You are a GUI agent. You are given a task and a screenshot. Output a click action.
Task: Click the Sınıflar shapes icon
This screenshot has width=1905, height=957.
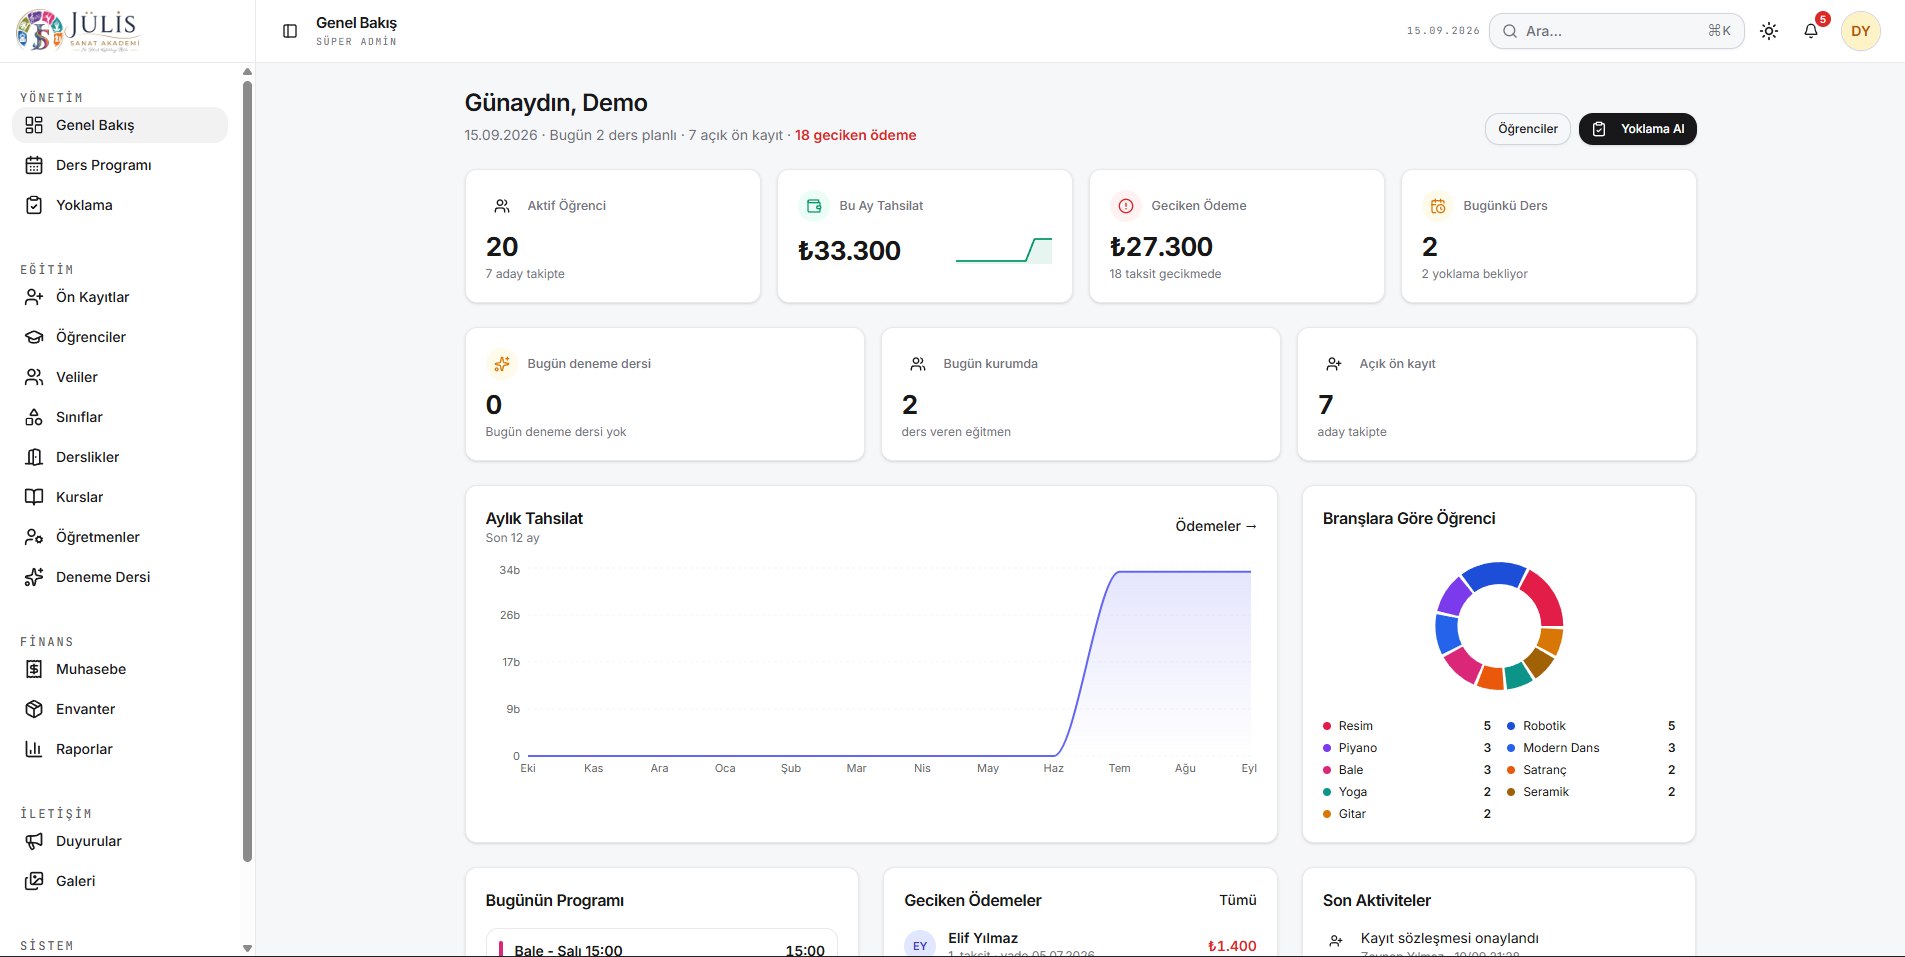click(34, 417)
